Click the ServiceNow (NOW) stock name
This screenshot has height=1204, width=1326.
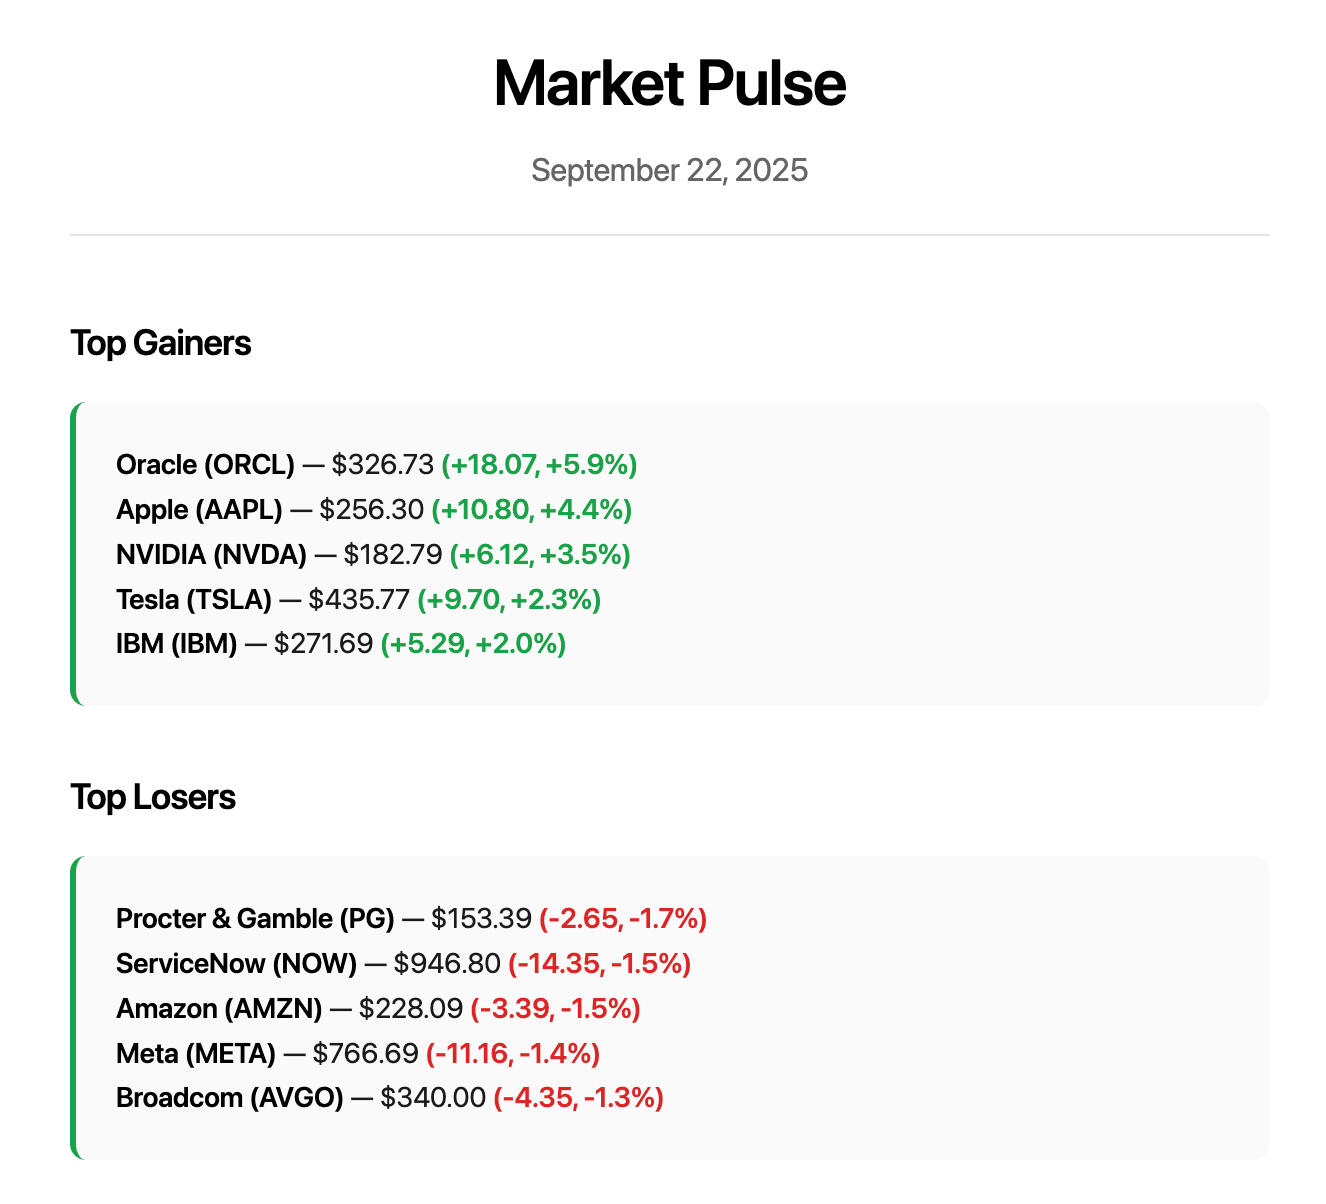[x=236, y=964]
